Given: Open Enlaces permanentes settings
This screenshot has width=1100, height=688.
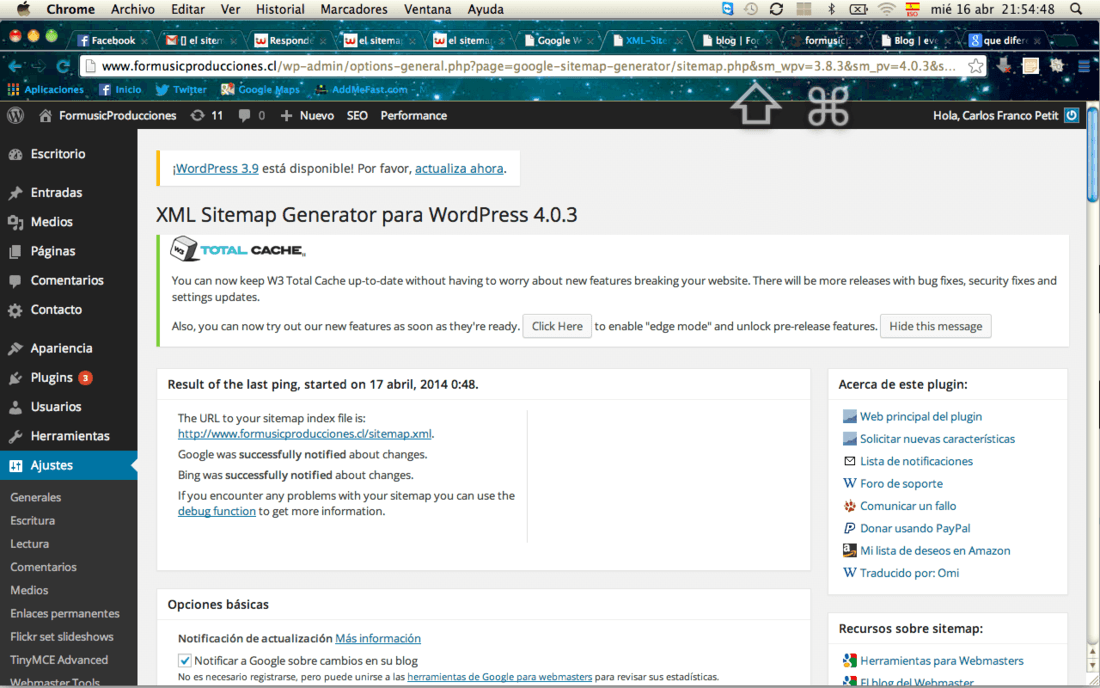Looking at the screenshot, I should [x=65, y=614].
